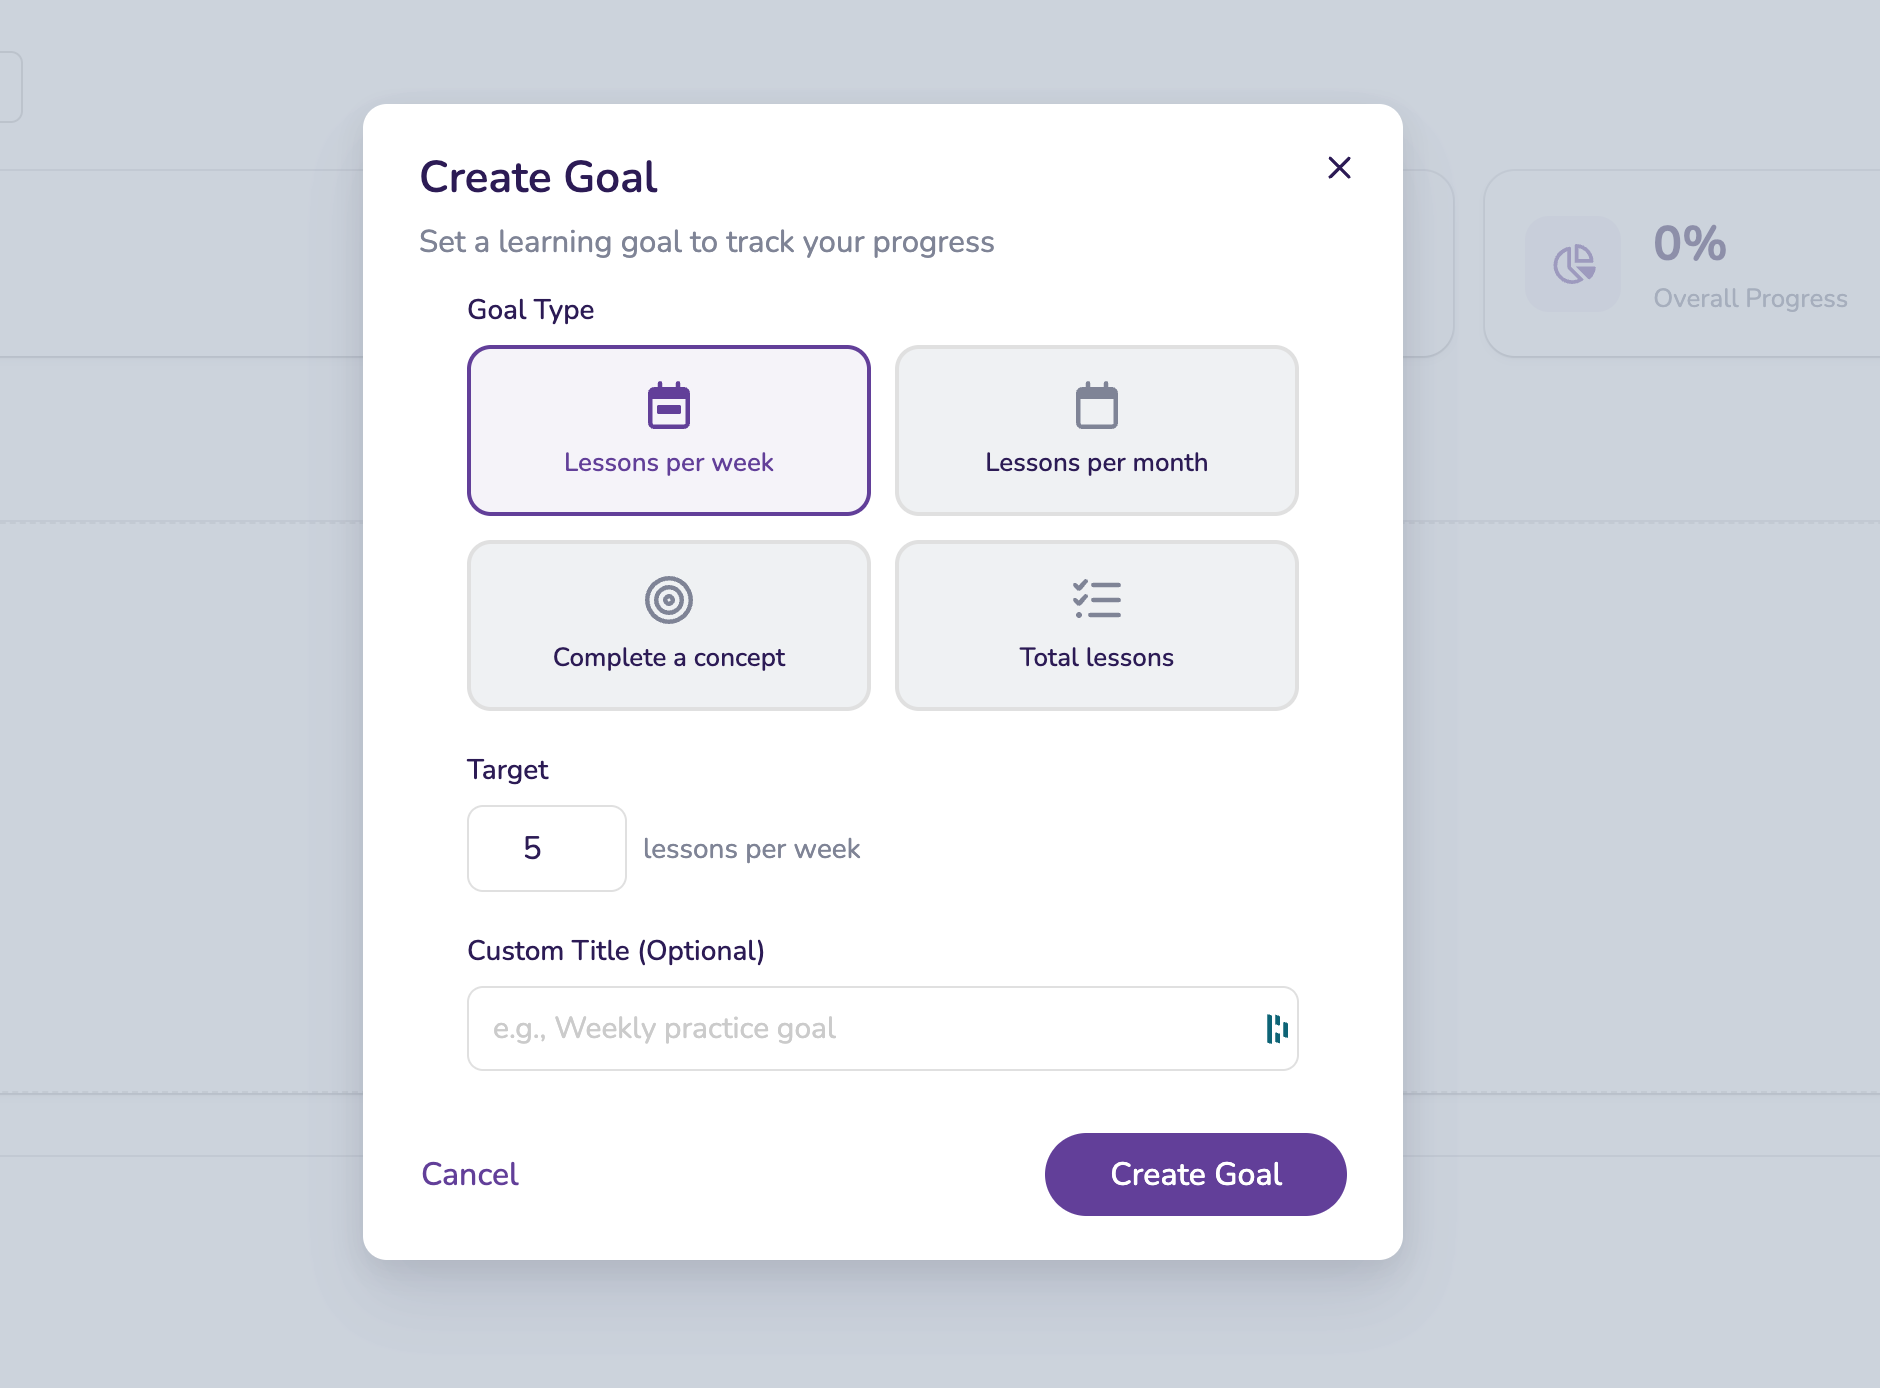The height and width of the screenshot is (1388, 1880).
Task: Select the Complete a concept goal type
Action: coord(668,625)
